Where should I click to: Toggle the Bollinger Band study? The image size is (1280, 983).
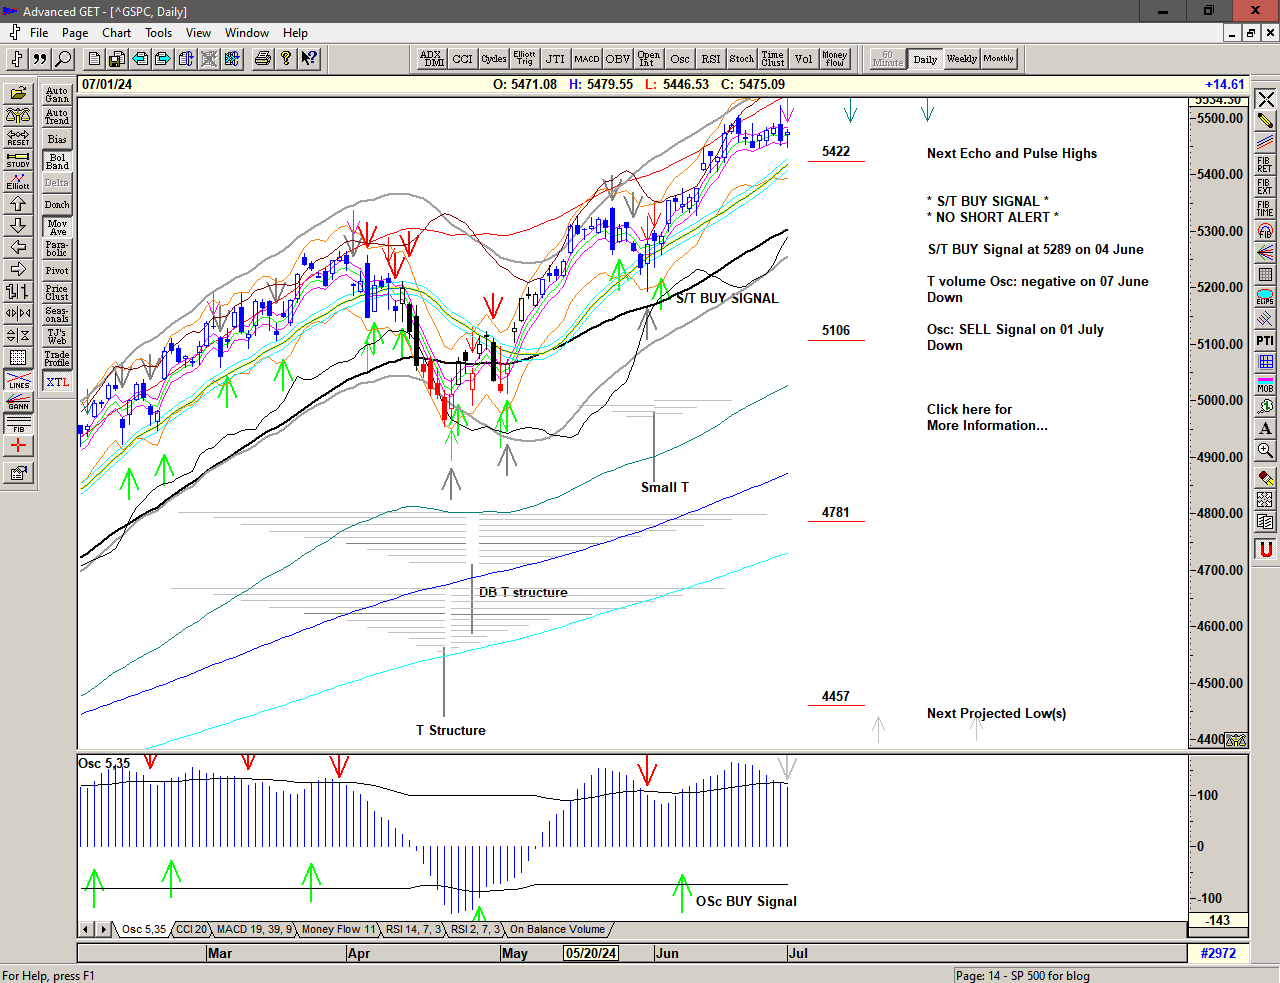click(57, 161)
